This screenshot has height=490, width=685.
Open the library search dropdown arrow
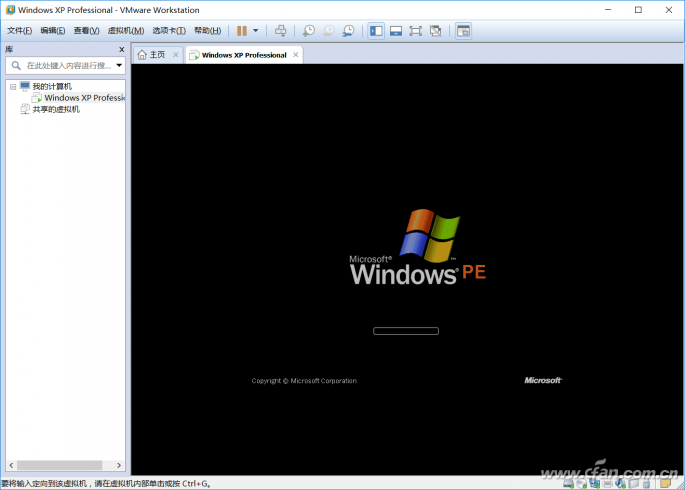click(119, 66)
